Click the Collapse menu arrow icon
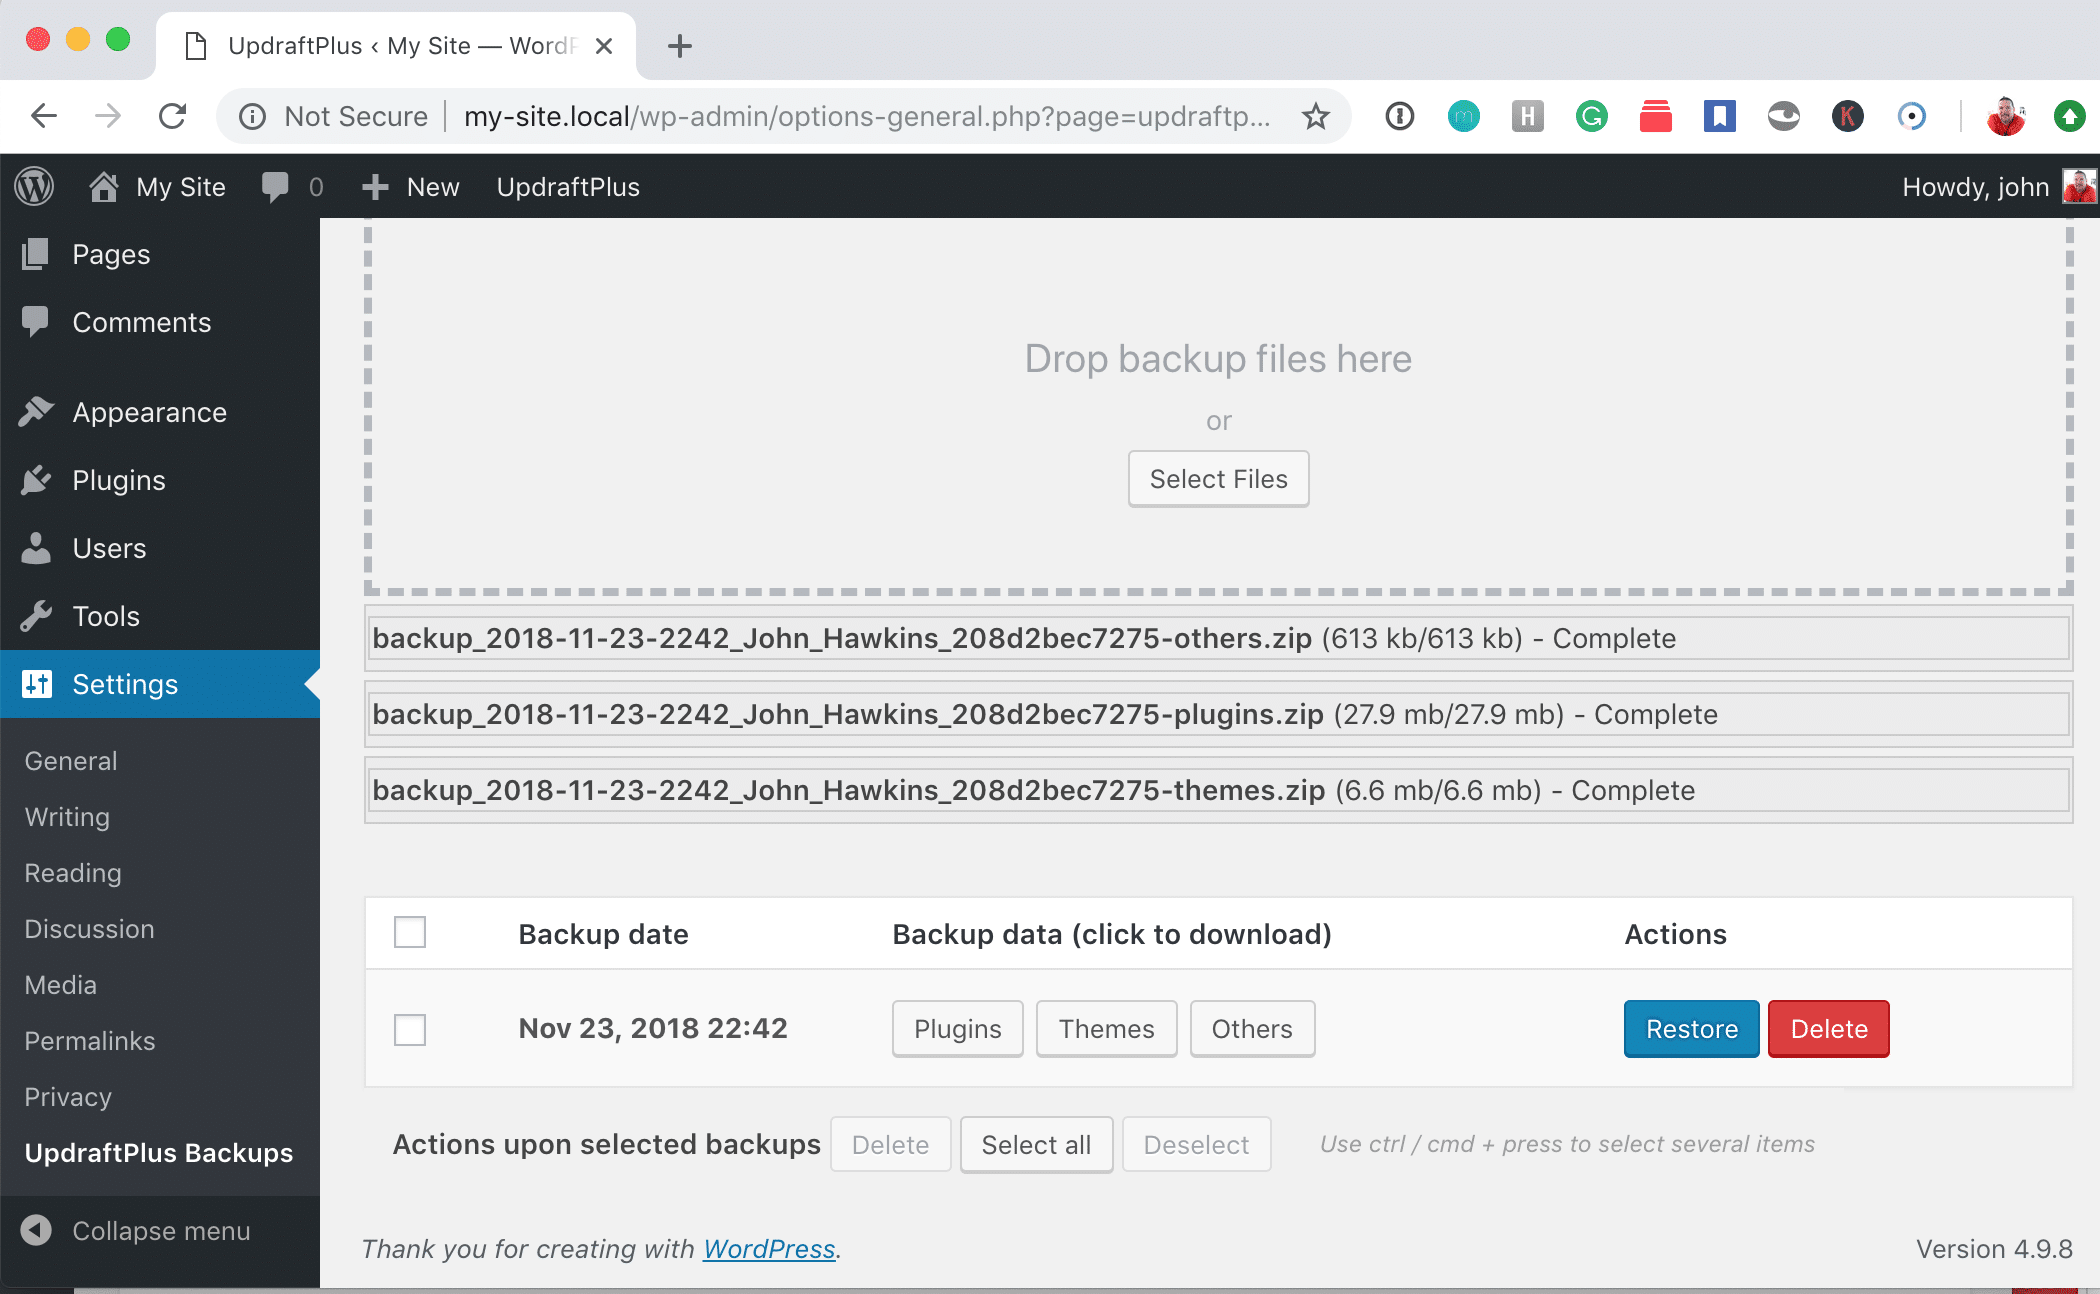The width and height of the screenshot is (2100, 1294). pos(36,1230)
